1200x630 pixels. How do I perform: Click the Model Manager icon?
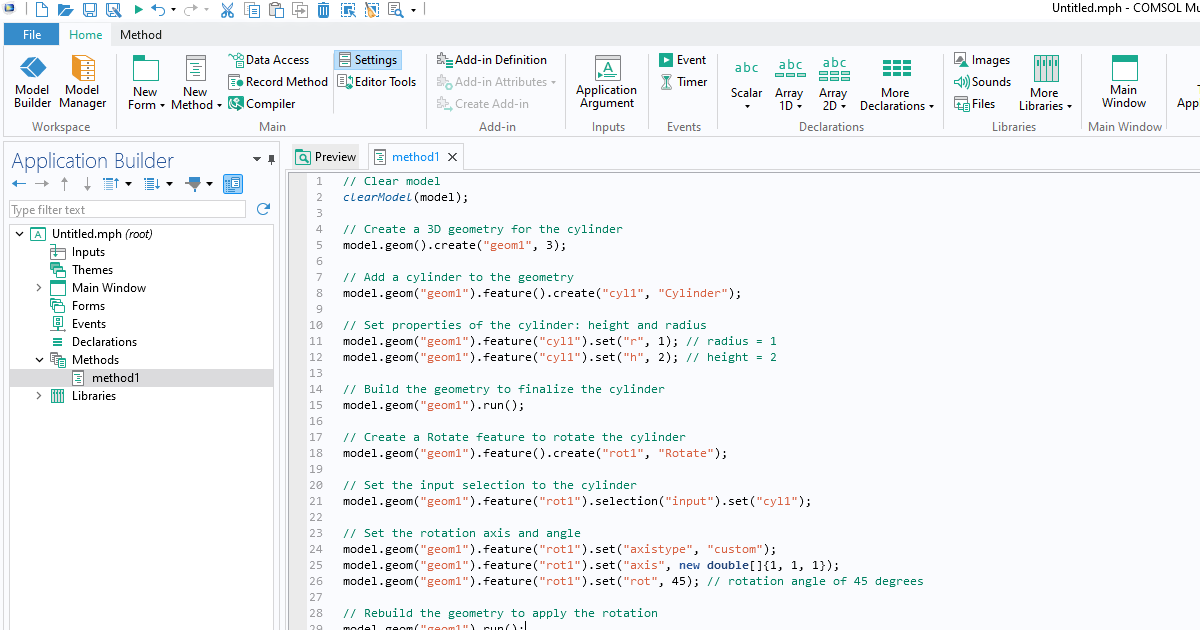[x=83, y=82]
